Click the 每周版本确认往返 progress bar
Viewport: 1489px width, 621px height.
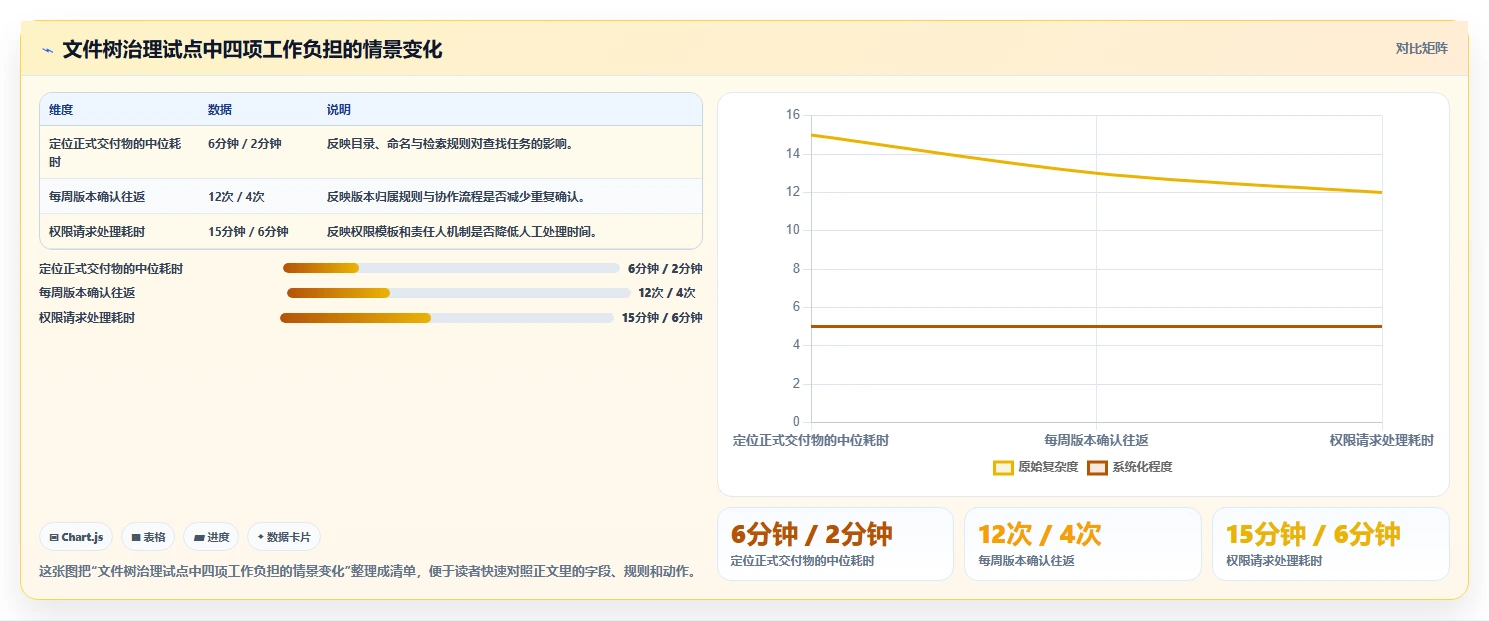(459, 293)
